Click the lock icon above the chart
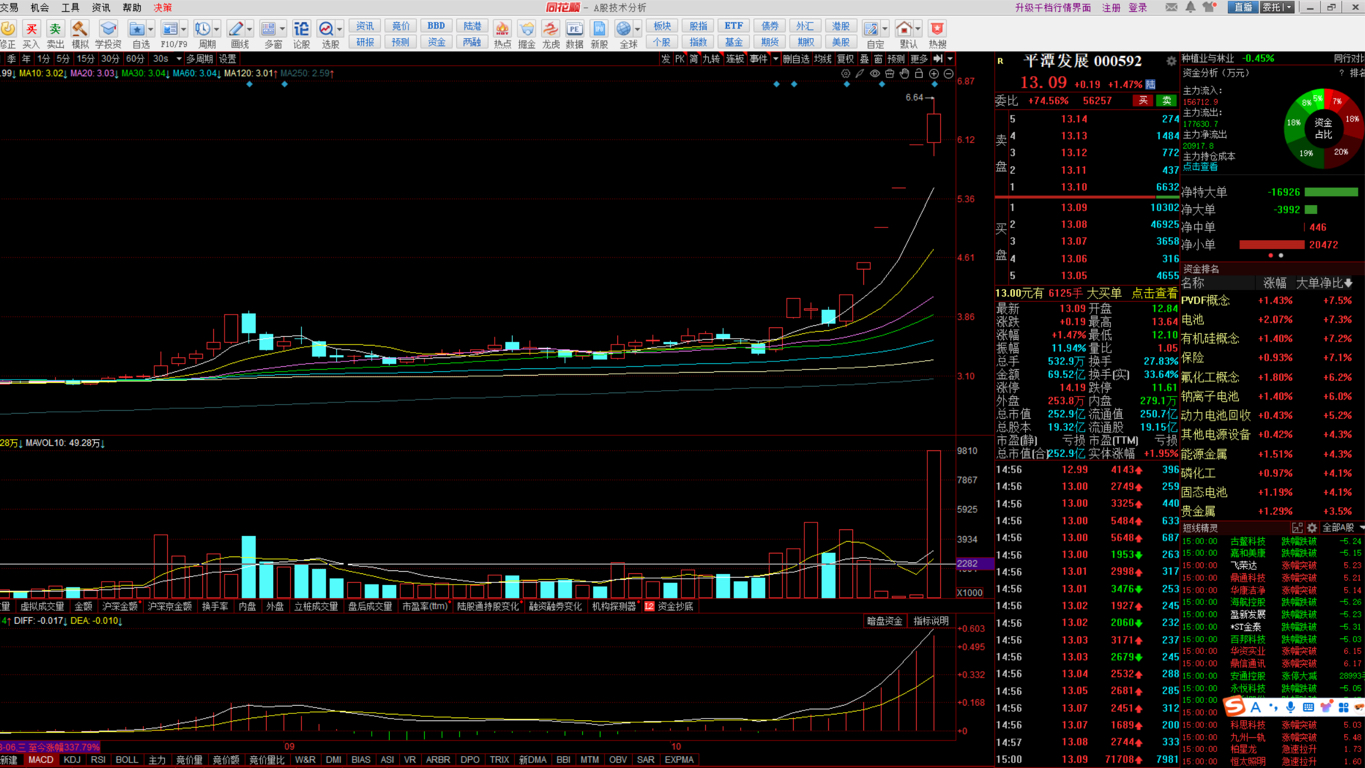The height and width of the screenshot is (768, 1365). [x=919, y=74]
